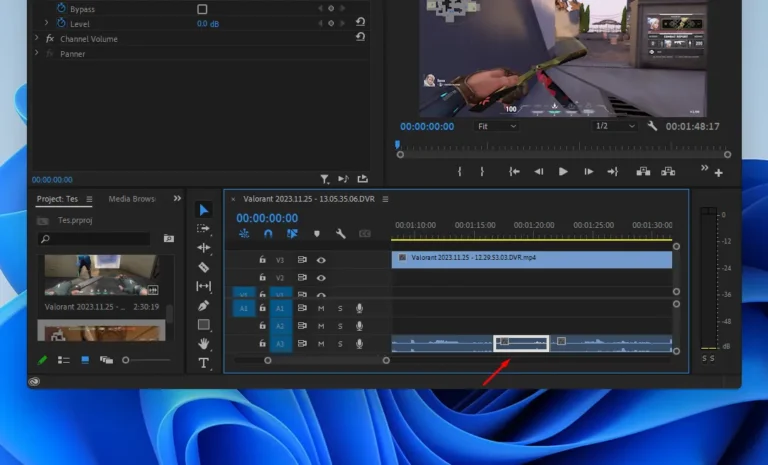768x465 pixels.
Task: Expand the Channel Volume effect
Action: [37, 38]
